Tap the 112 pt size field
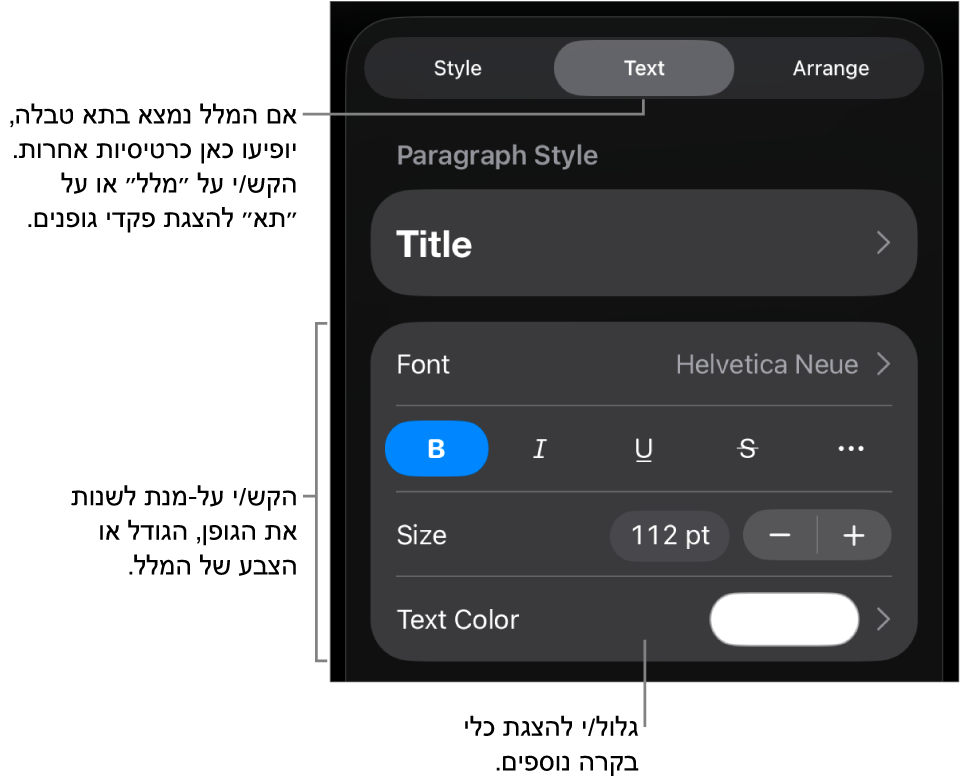Screen dimensions: 960x779 670,535
